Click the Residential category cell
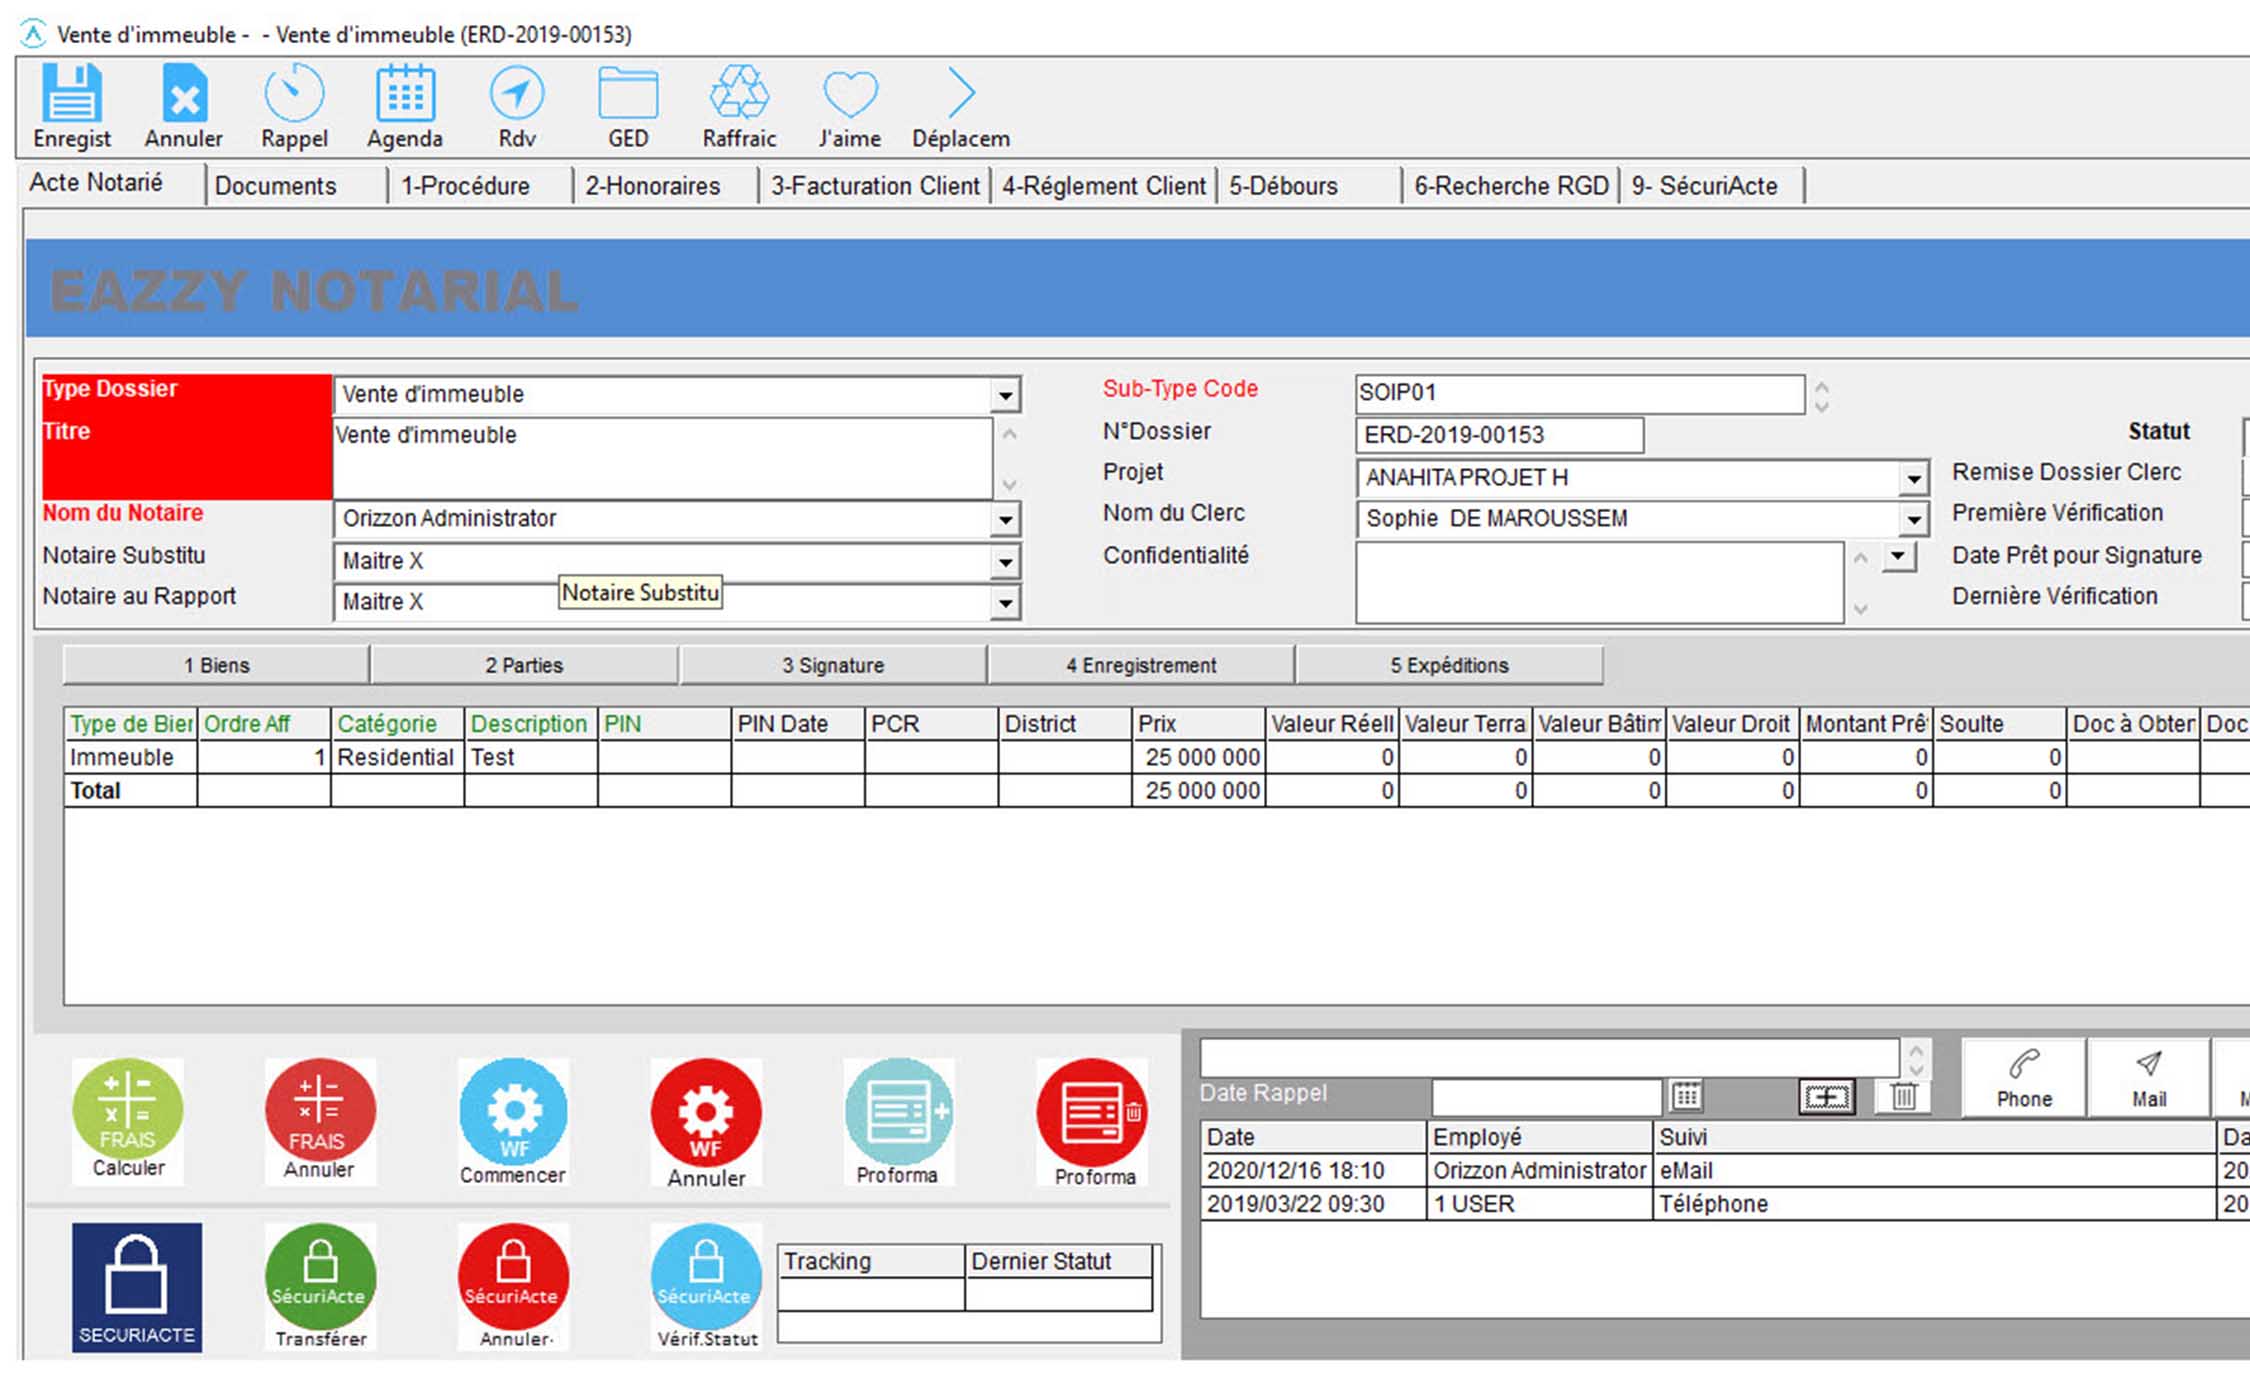The width and height of the screenshot is (2250, 1373). (x=397, y=757)
